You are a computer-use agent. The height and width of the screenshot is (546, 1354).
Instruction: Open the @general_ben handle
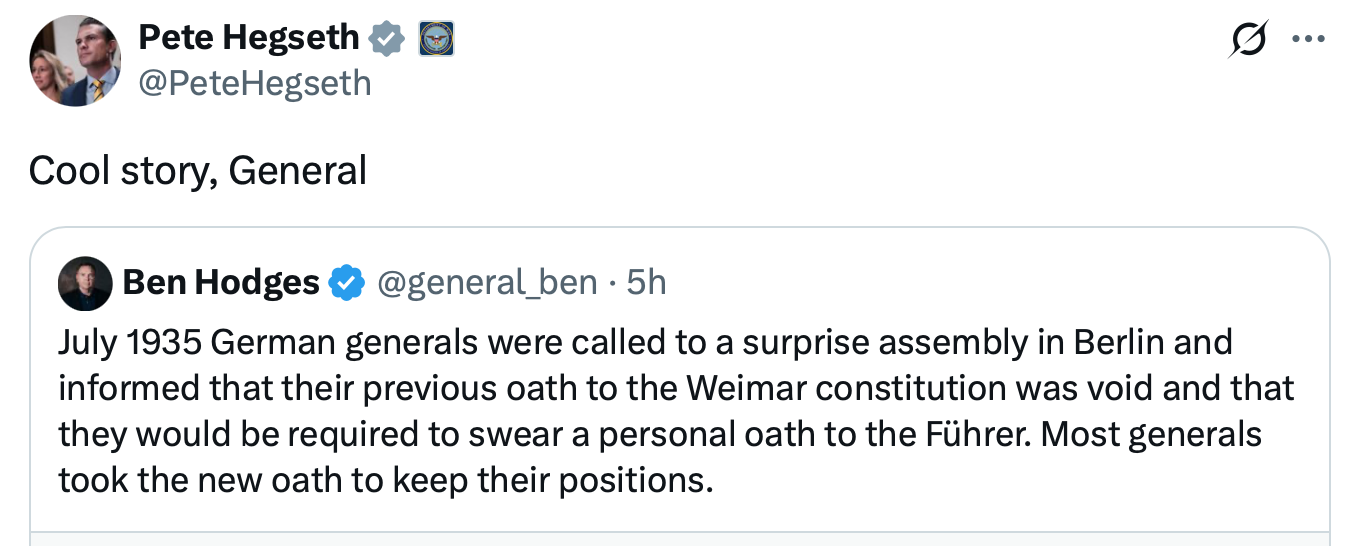486,284
